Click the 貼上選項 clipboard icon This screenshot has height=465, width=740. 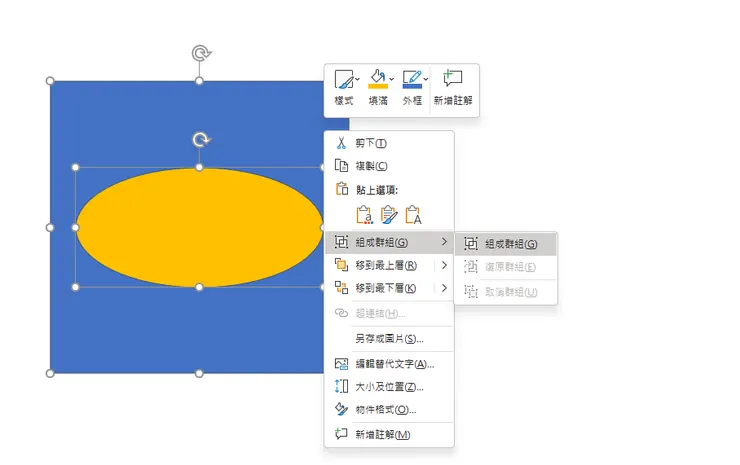pyautogui.click(x=342, y=189)
